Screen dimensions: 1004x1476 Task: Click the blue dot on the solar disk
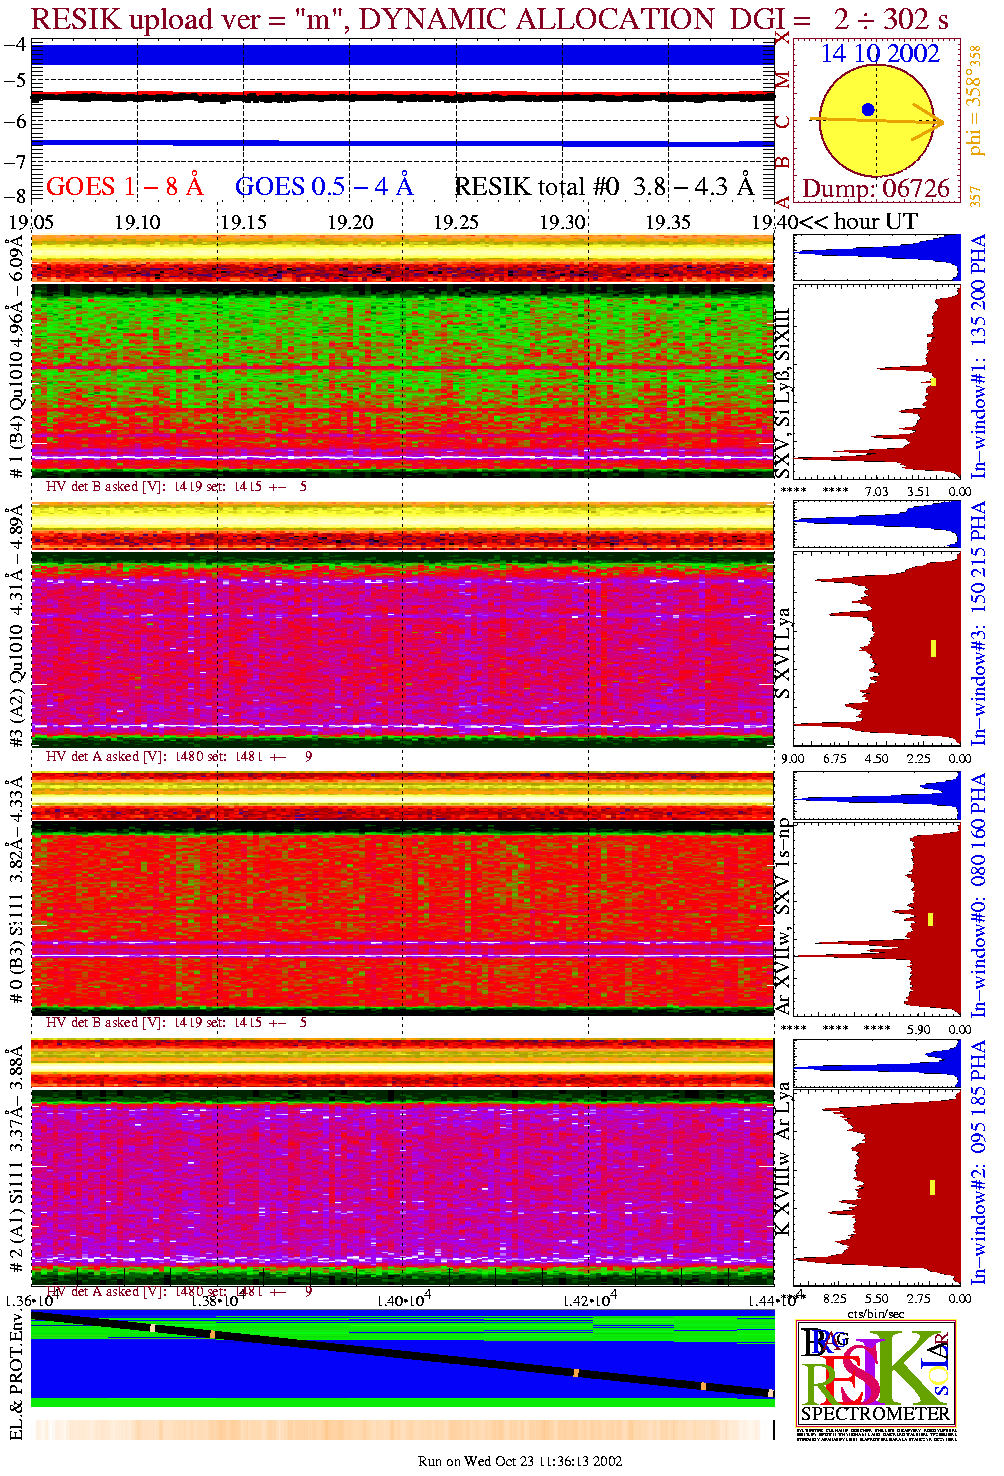[868, 110]
